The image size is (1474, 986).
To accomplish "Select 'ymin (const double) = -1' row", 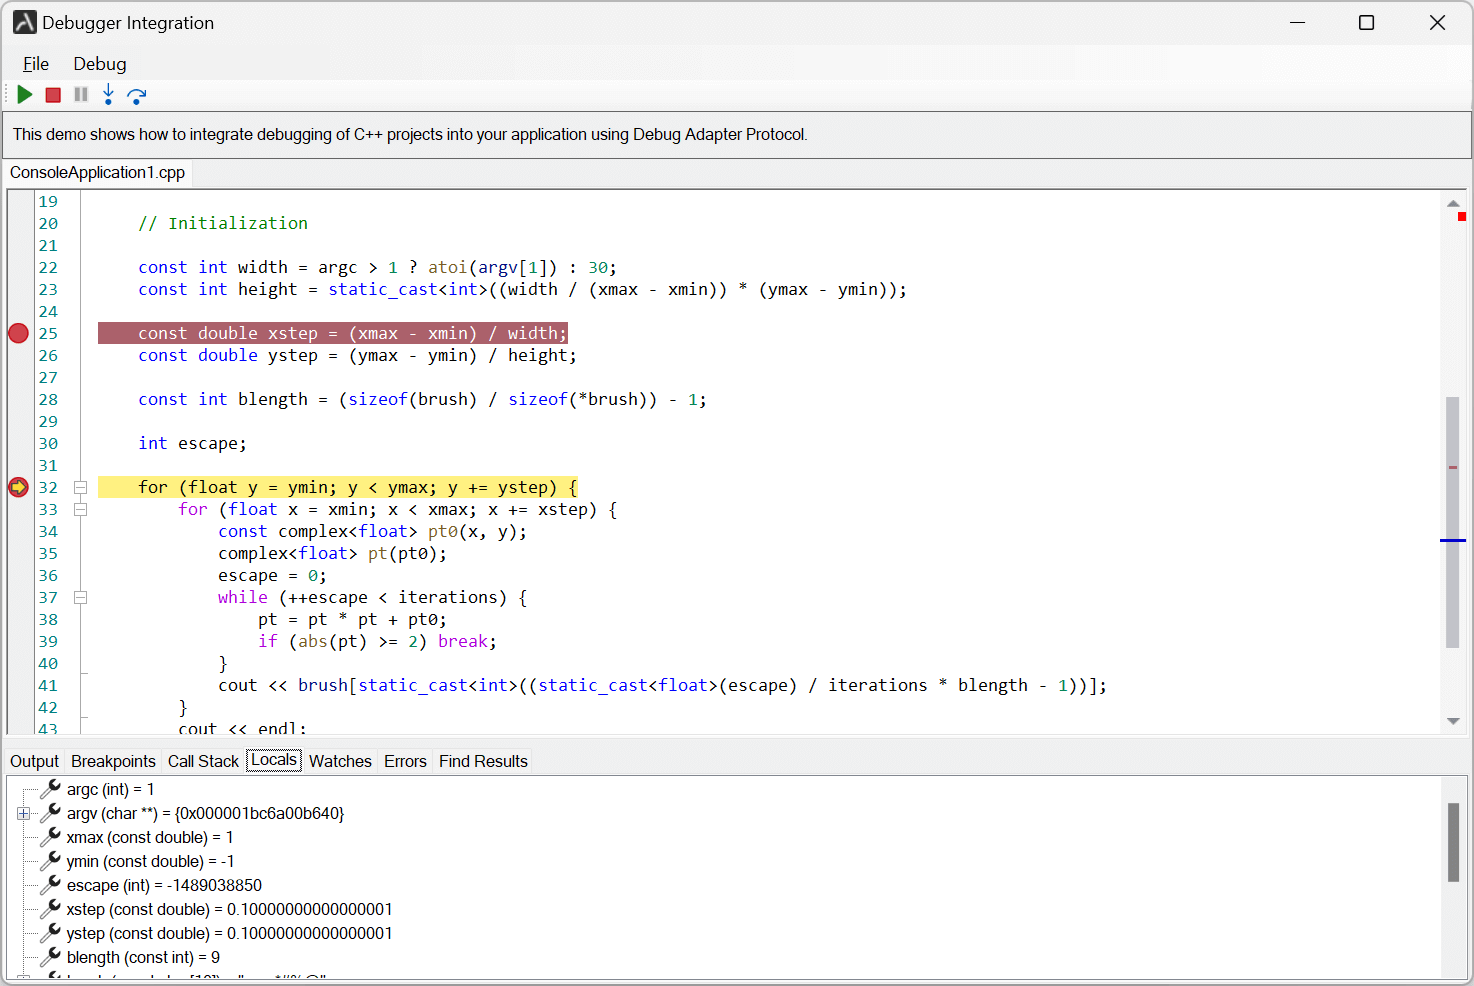I will click(x=151, y=862).
